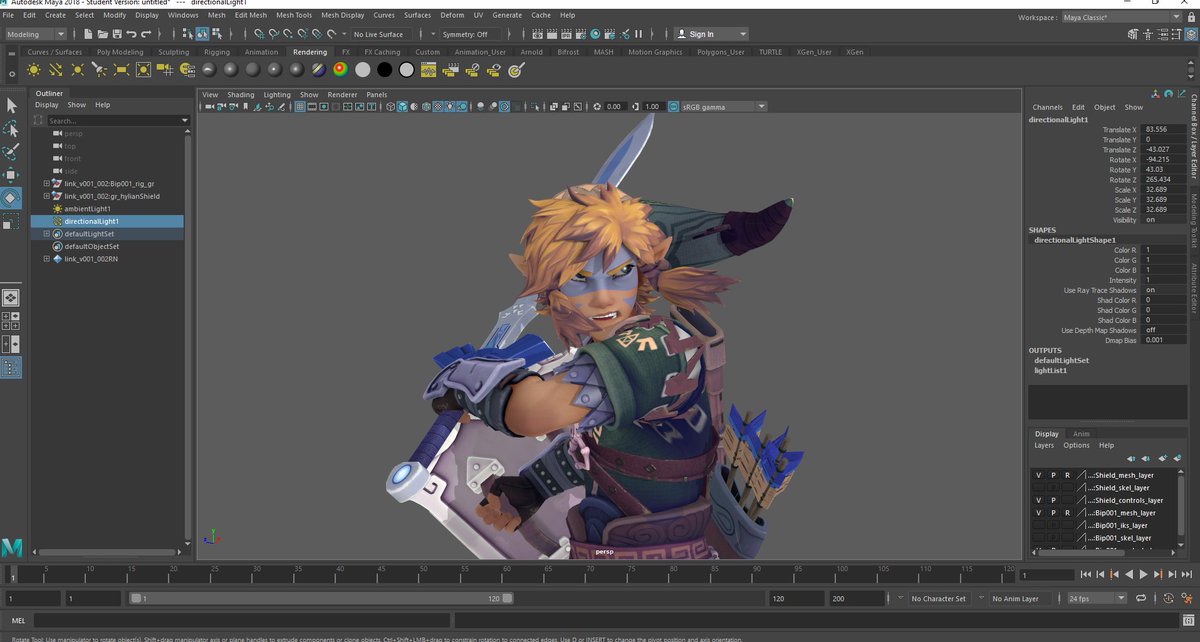
Task: Toggle auto keyframe icon
Action: click(1166, 598)
